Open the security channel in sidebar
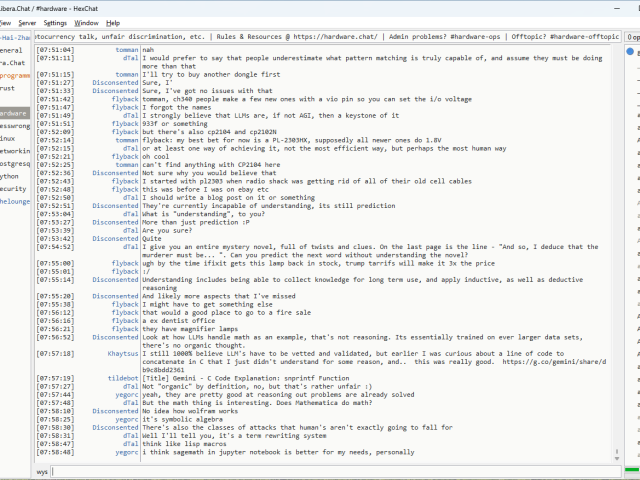The width and height of the screenshot is (640, 480). click(x=13, y=188)
